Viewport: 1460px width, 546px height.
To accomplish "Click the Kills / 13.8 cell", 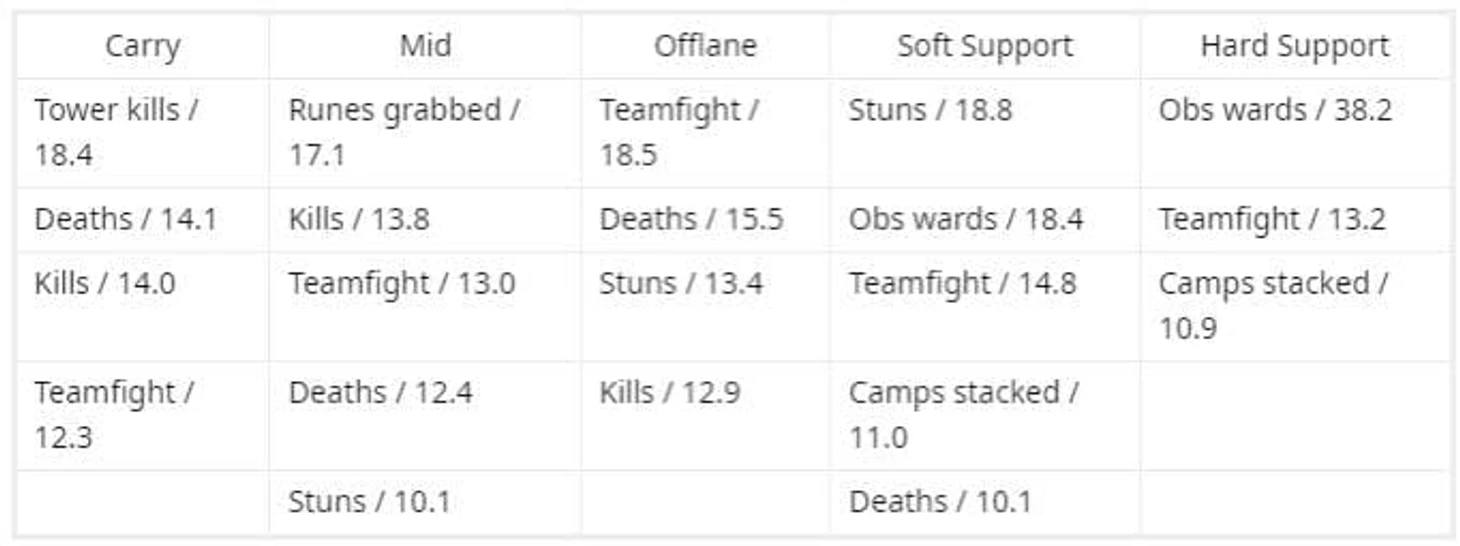I will 359,220.
